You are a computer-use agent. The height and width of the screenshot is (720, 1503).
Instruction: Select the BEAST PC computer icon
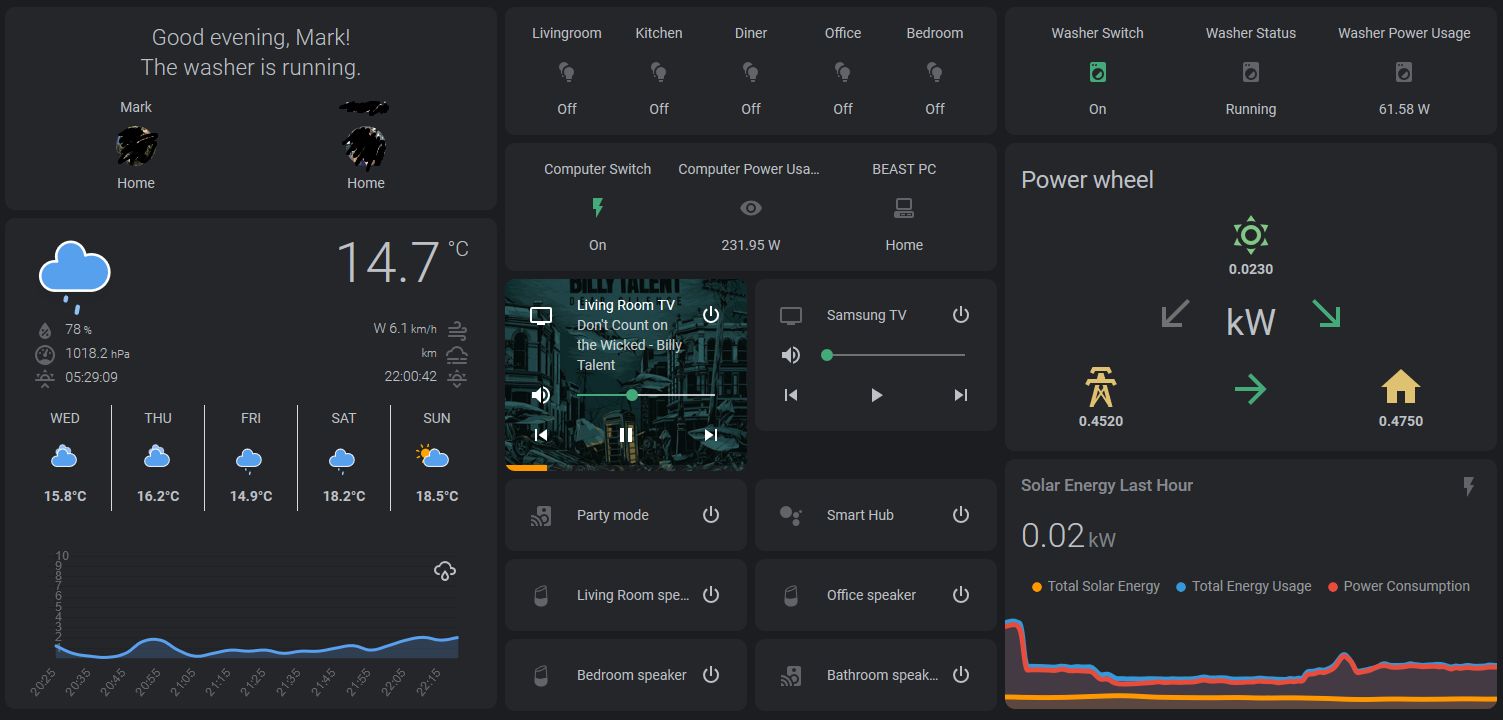coord(903,207)
